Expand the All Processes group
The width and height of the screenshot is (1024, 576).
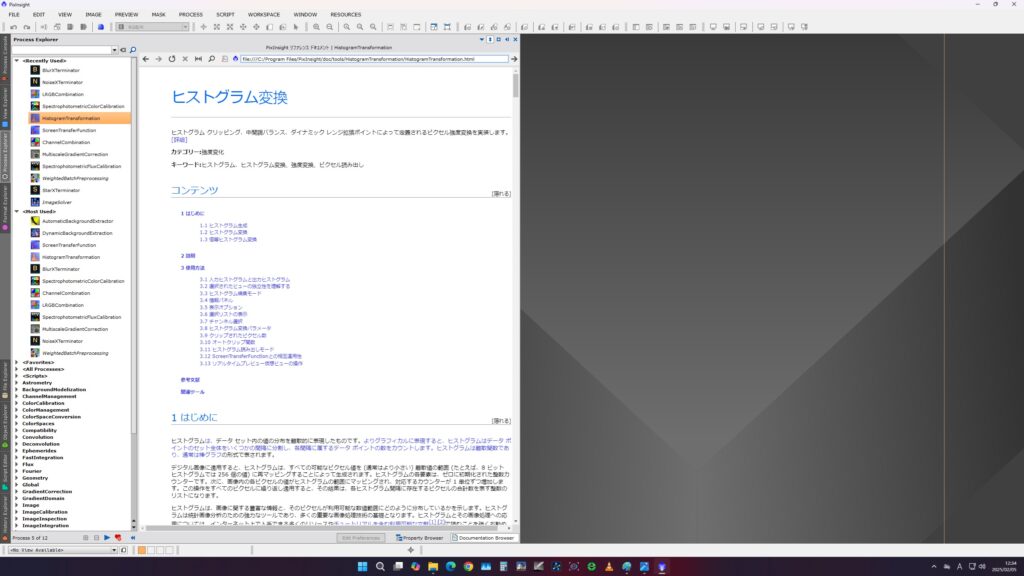(17, 369)
